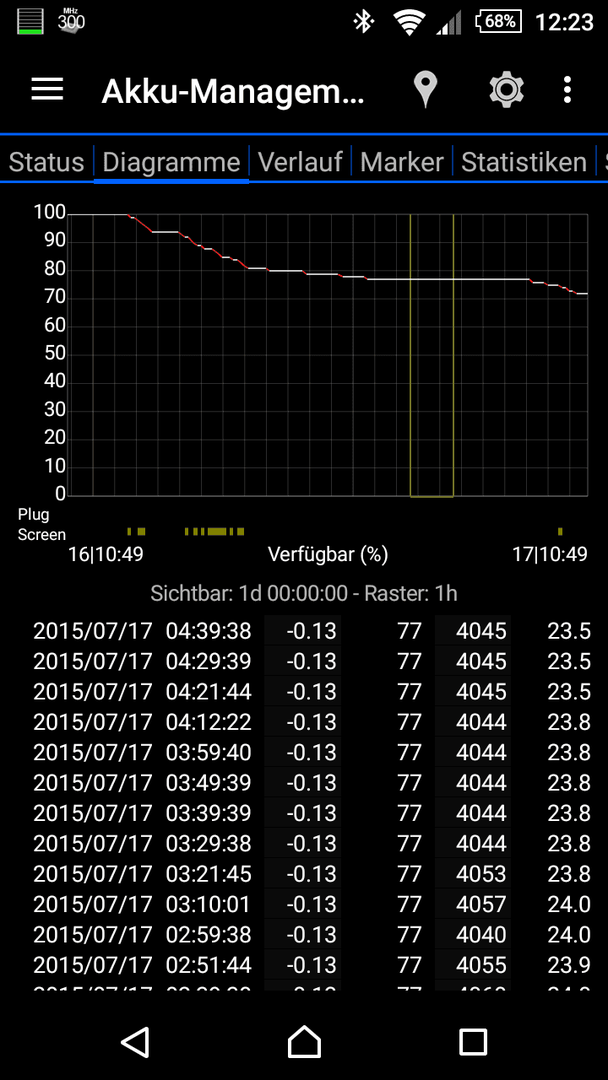Switch to the Statistiken tab

pyautogui.click(x=523, y=162)
